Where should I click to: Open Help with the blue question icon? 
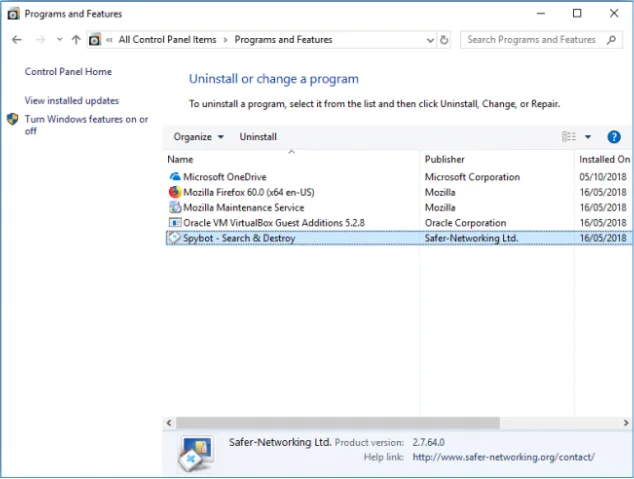tap(614, 137)
